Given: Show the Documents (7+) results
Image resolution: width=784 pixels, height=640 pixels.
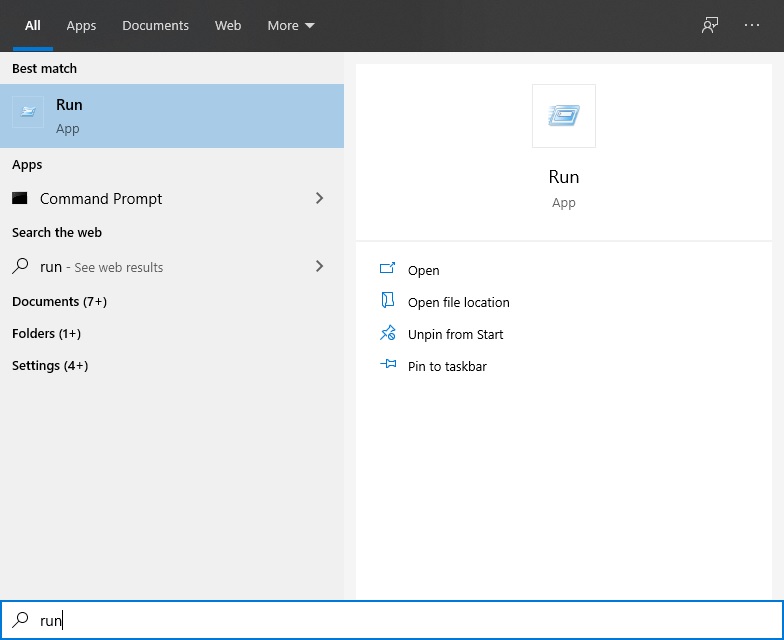Looking at the screenshot, I should tap(59, 301).
